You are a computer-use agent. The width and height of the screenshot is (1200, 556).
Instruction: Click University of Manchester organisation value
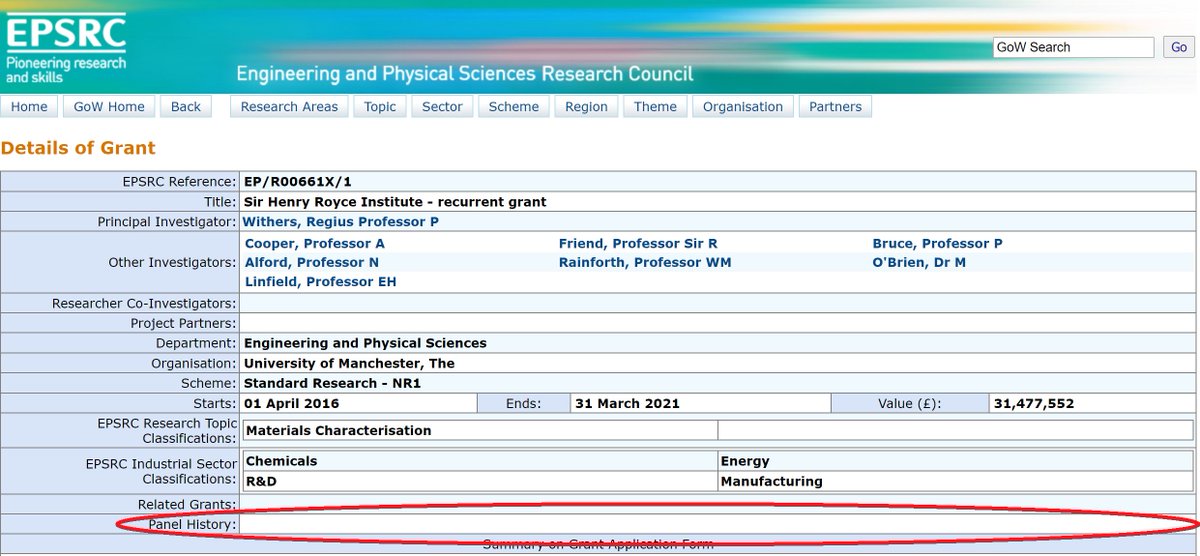click(349, 363)
